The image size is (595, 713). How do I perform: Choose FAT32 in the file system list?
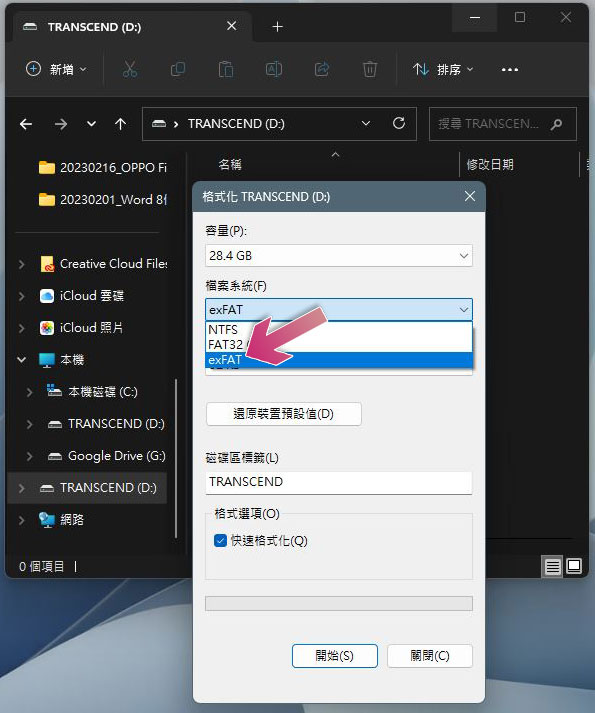(x=339, y=344)
